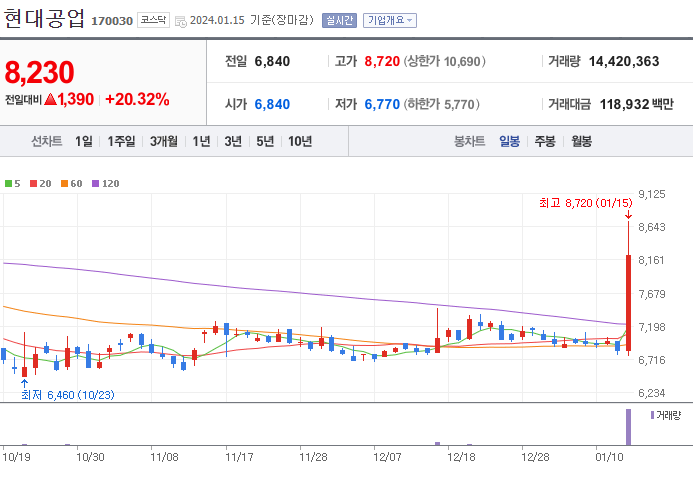693x479 pixels.
Task: Click the stock code 170030
Action: (112, 21)
